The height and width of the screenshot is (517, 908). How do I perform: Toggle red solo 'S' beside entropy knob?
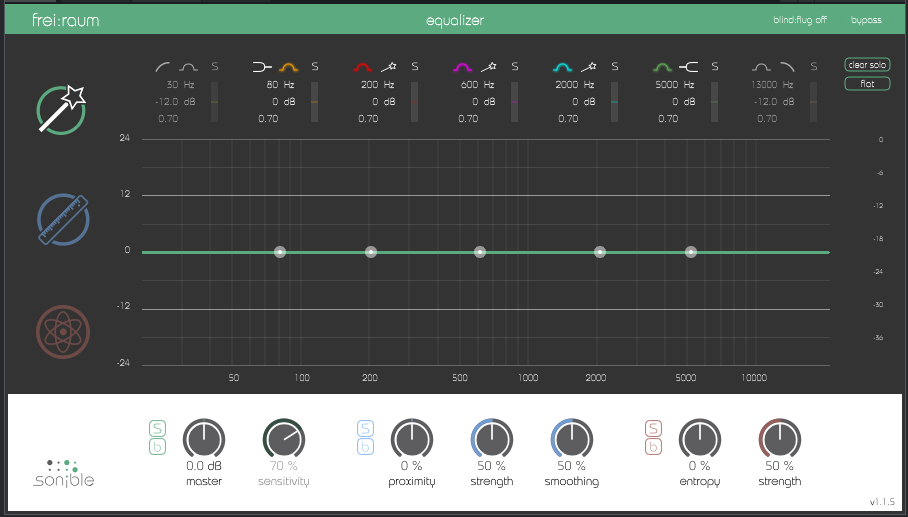point(652,428)
